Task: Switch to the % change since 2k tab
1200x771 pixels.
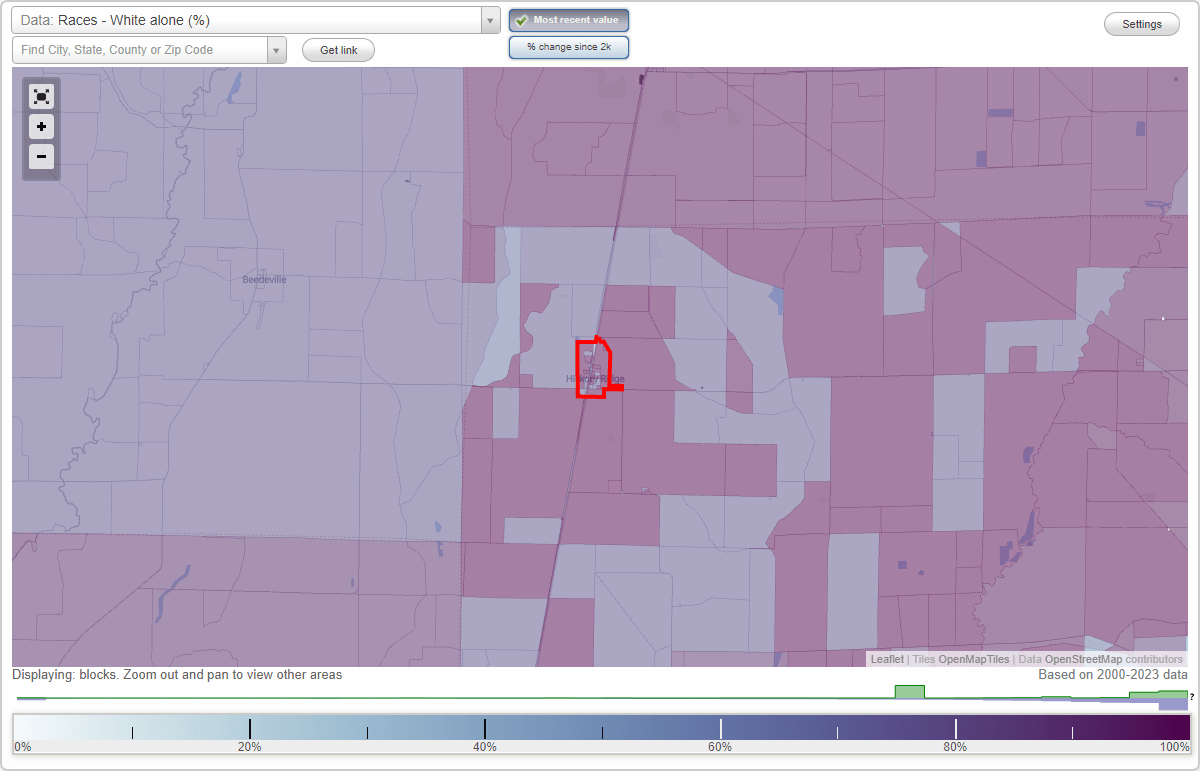Action: click(x=568, y=46)
